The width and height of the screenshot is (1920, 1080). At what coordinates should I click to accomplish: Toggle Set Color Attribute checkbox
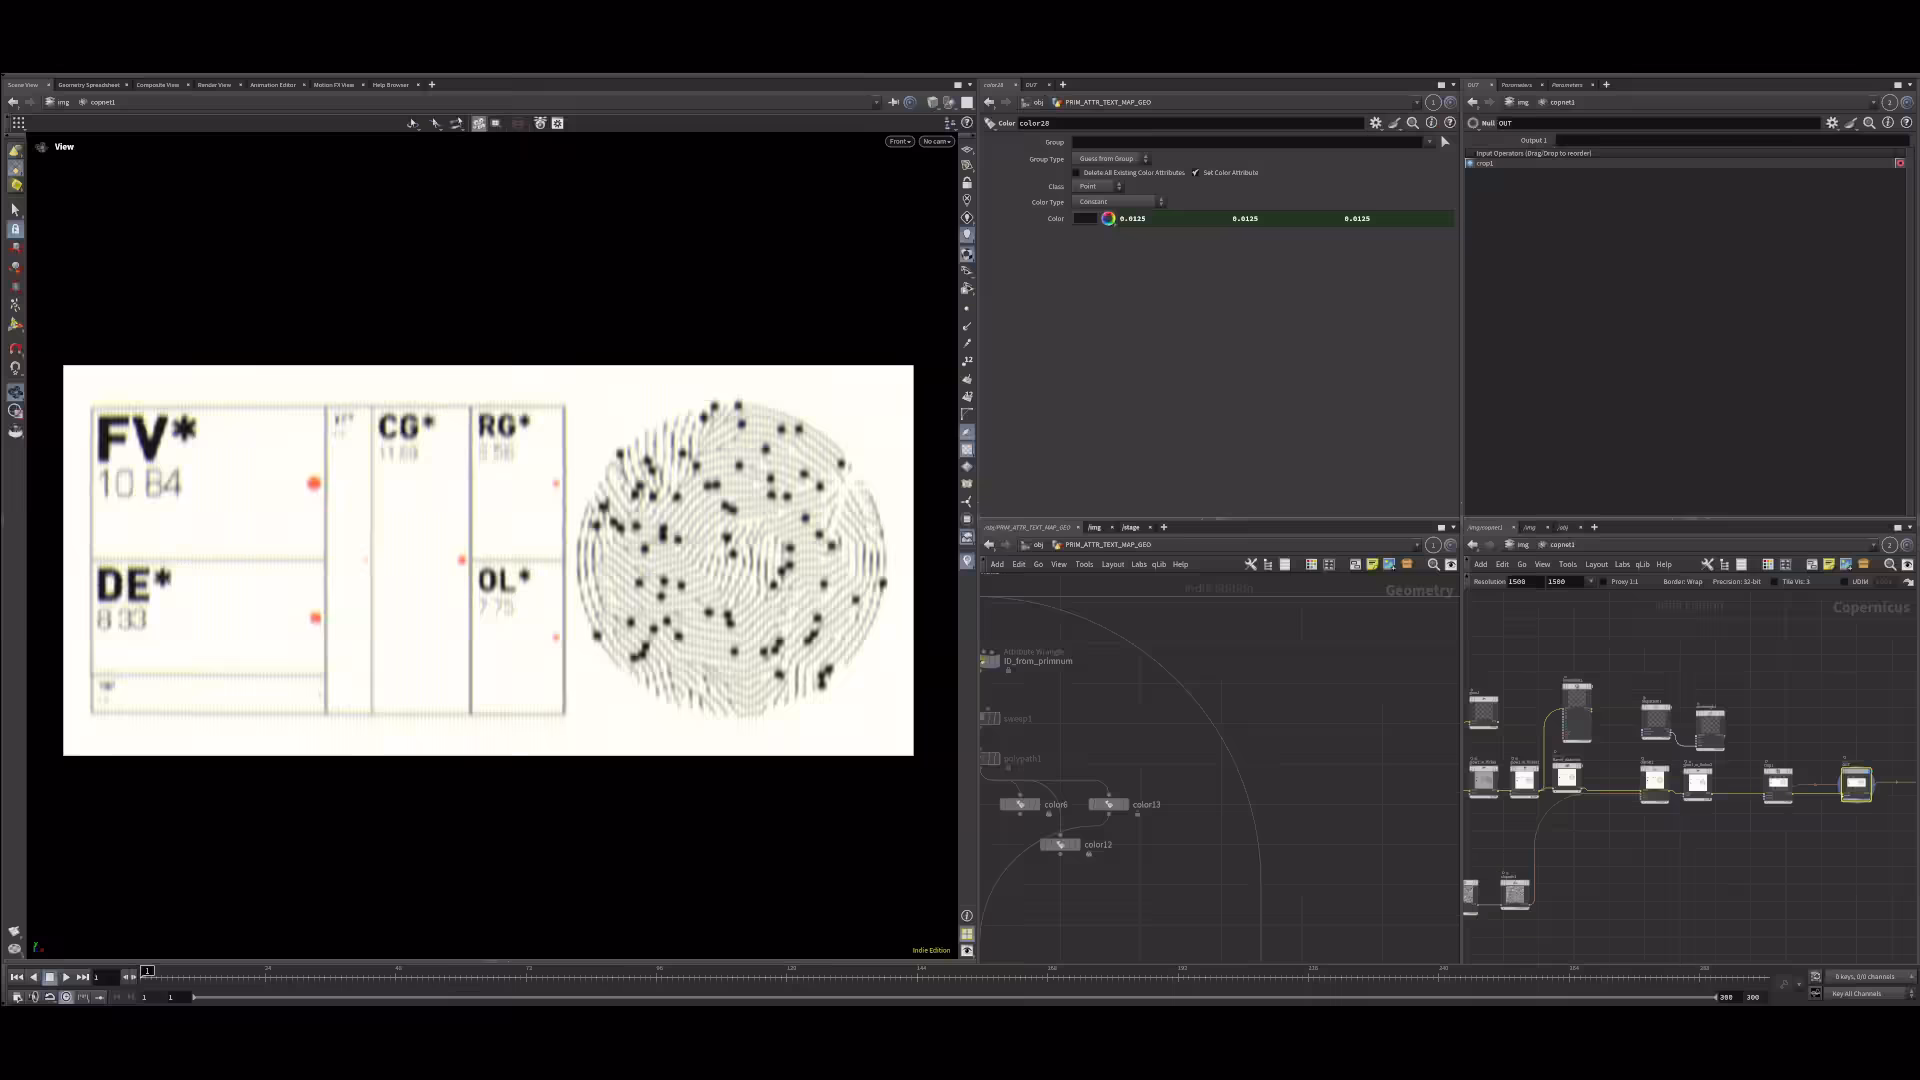(x=1195, y=172)
